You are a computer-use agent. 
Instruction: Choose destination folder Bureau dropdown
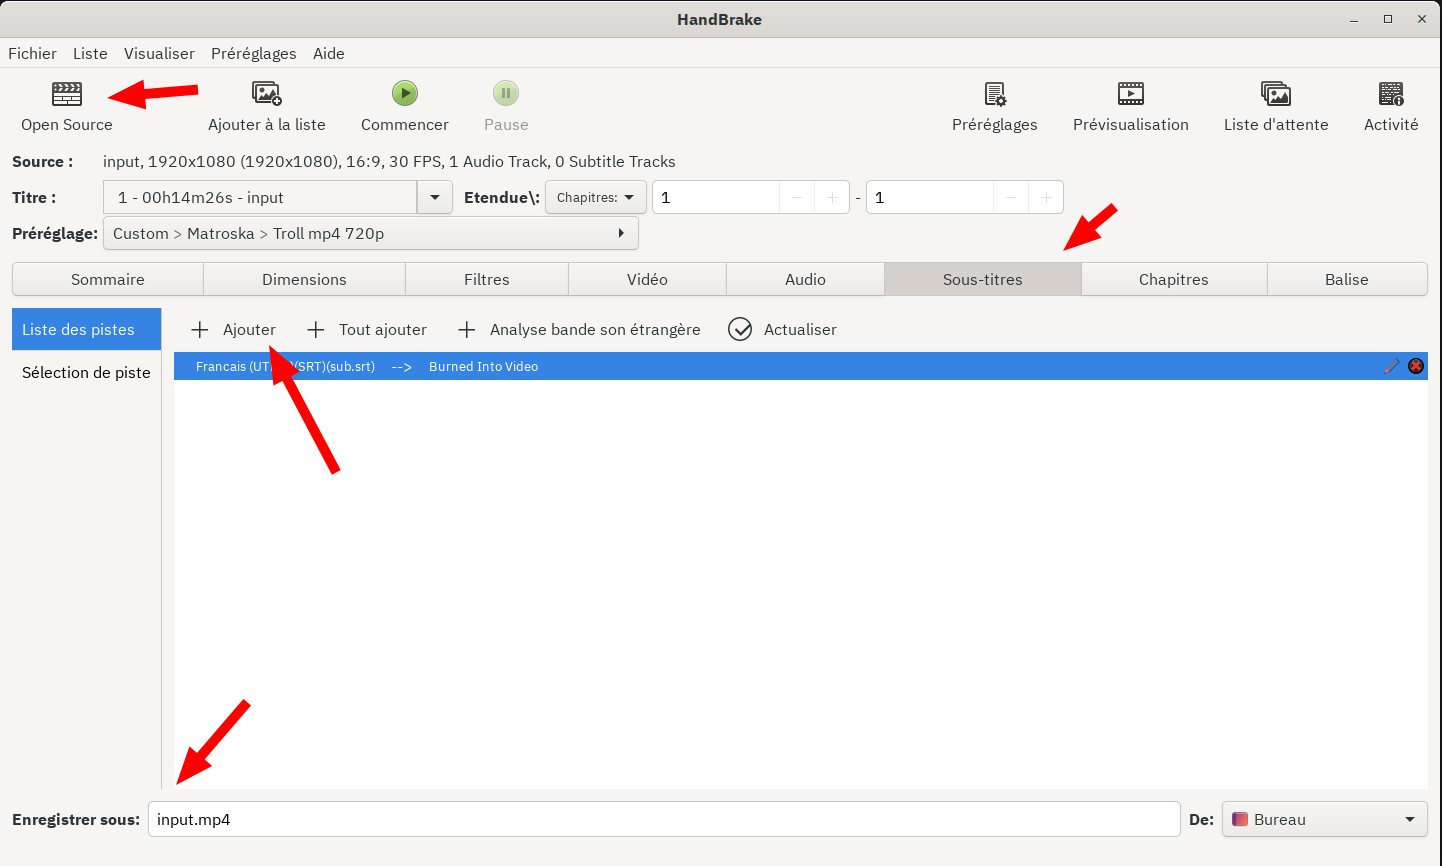tap(1324, 820)
